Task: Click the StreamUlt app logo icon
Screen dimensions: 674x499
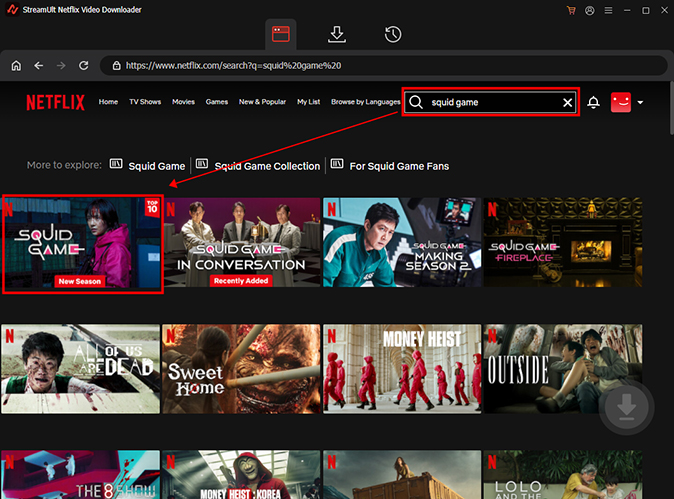Action: pos(12,9)
